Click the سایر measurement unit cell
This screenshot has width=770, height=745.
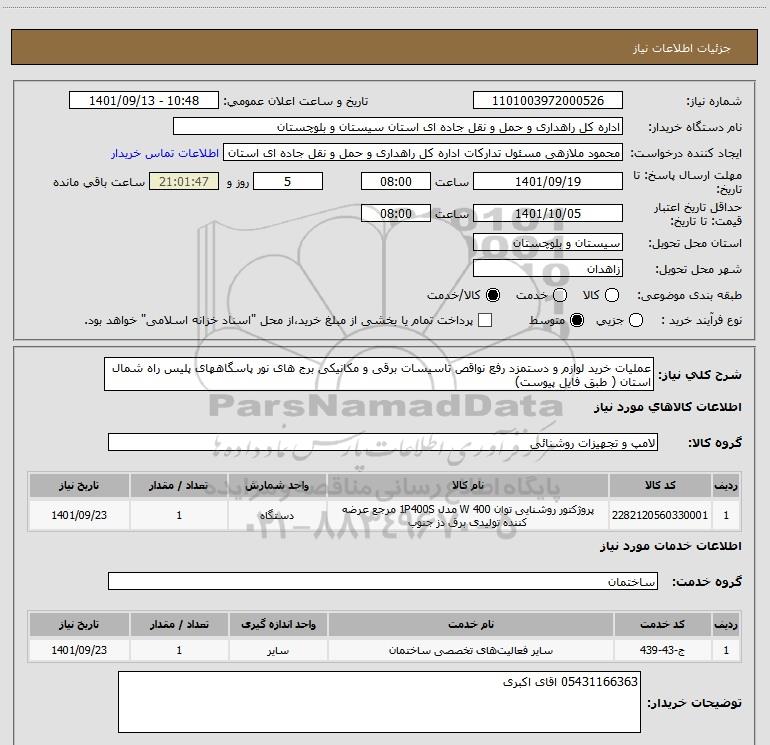278,650
